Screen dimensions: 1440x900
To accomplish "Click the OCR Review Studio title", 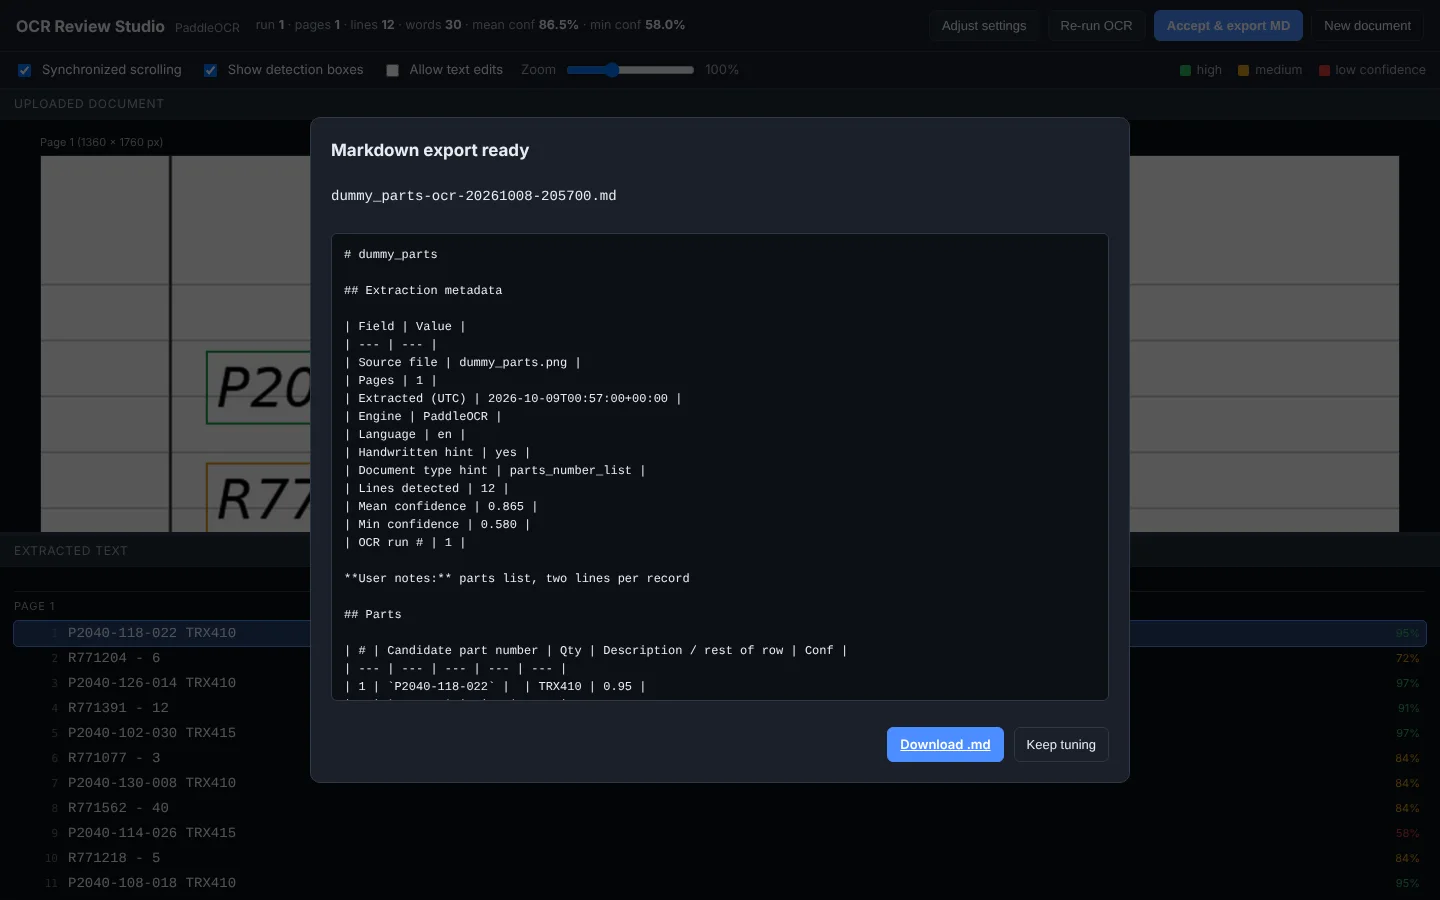I will [x=90, y=26].
